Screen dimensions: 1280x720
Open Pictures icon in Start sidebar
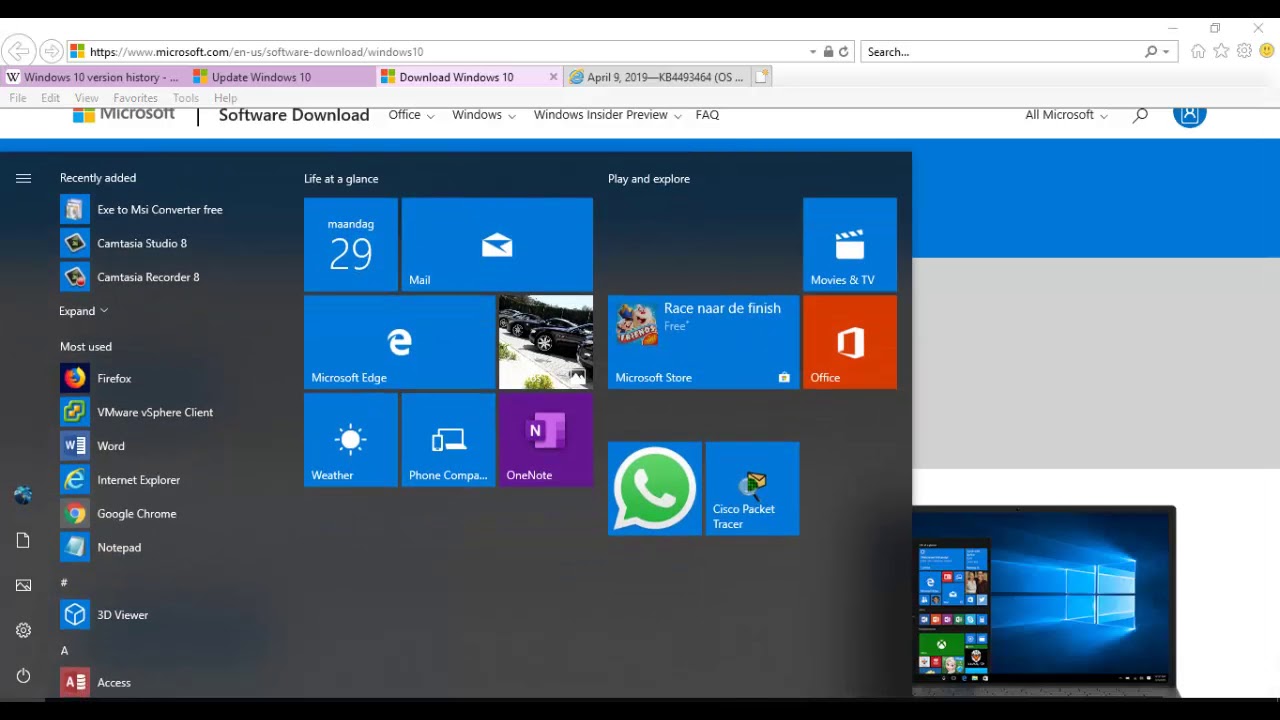click(23, 585)
